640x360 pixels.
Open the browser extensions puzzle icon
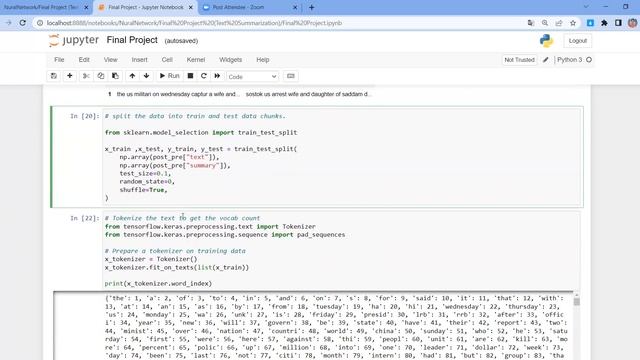point(604,23)
